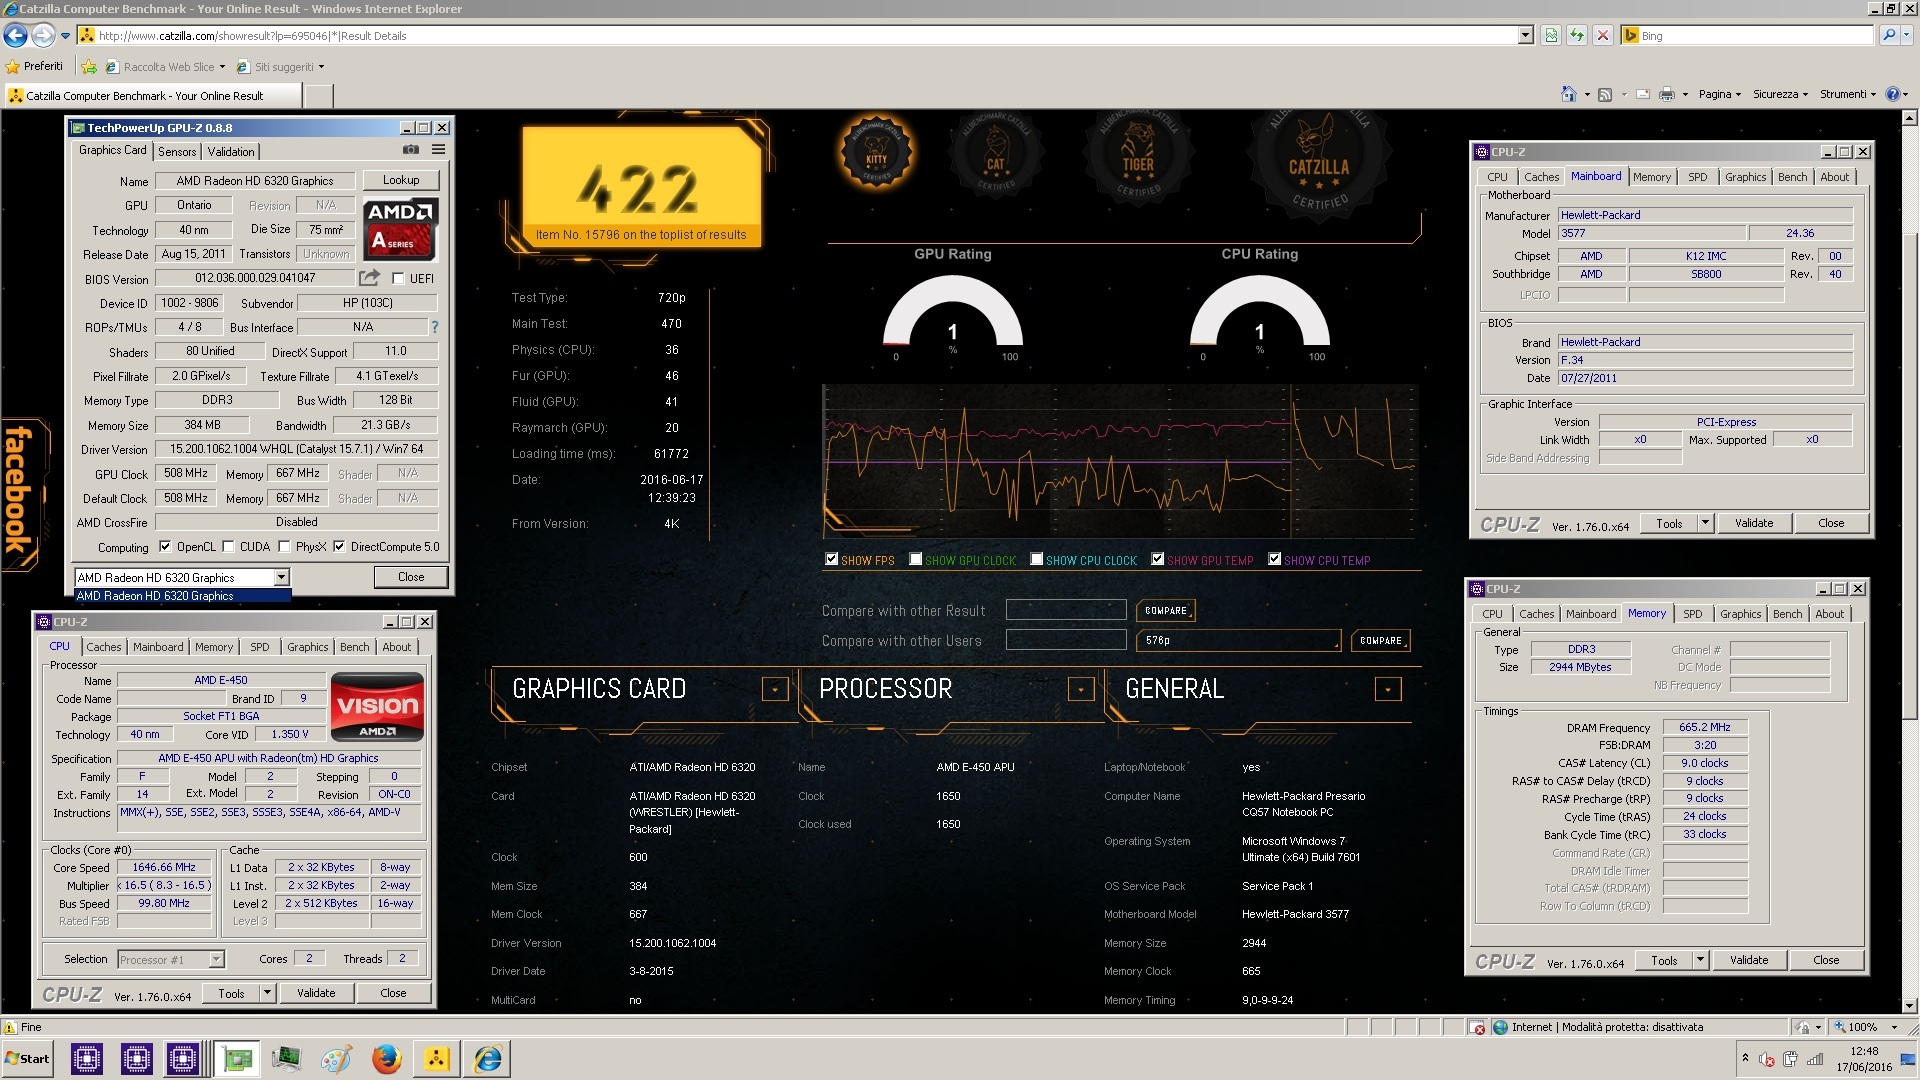Open Internet Explorer taskbar icon
The width and height of the screenshot is (1920, 1080).
488,1058
